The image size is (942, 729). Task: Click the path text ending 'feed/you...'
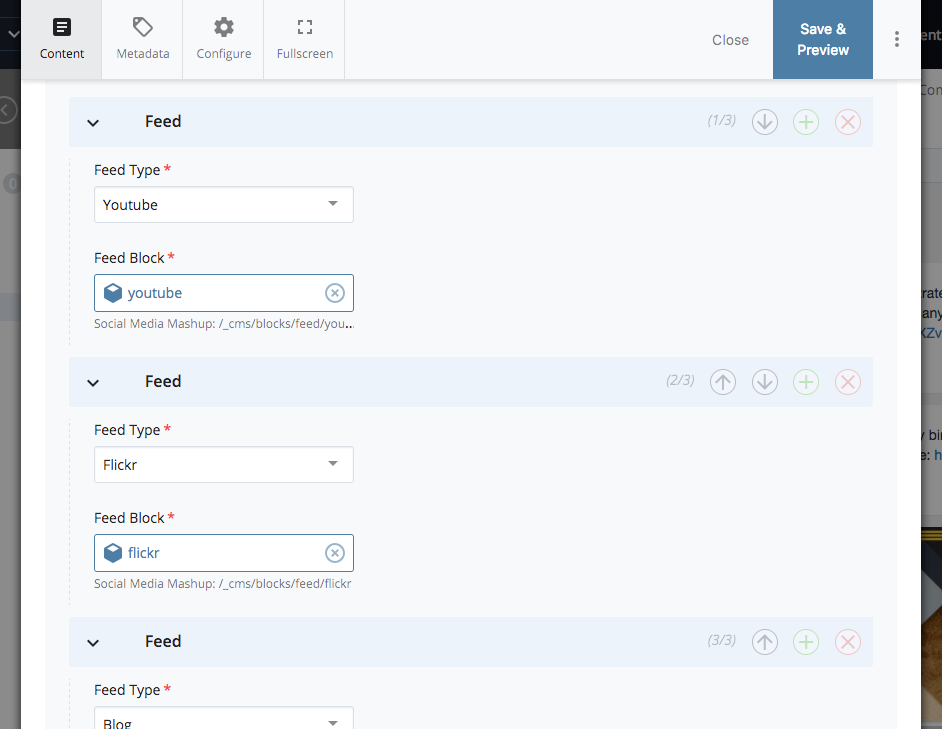coord(223,324)
